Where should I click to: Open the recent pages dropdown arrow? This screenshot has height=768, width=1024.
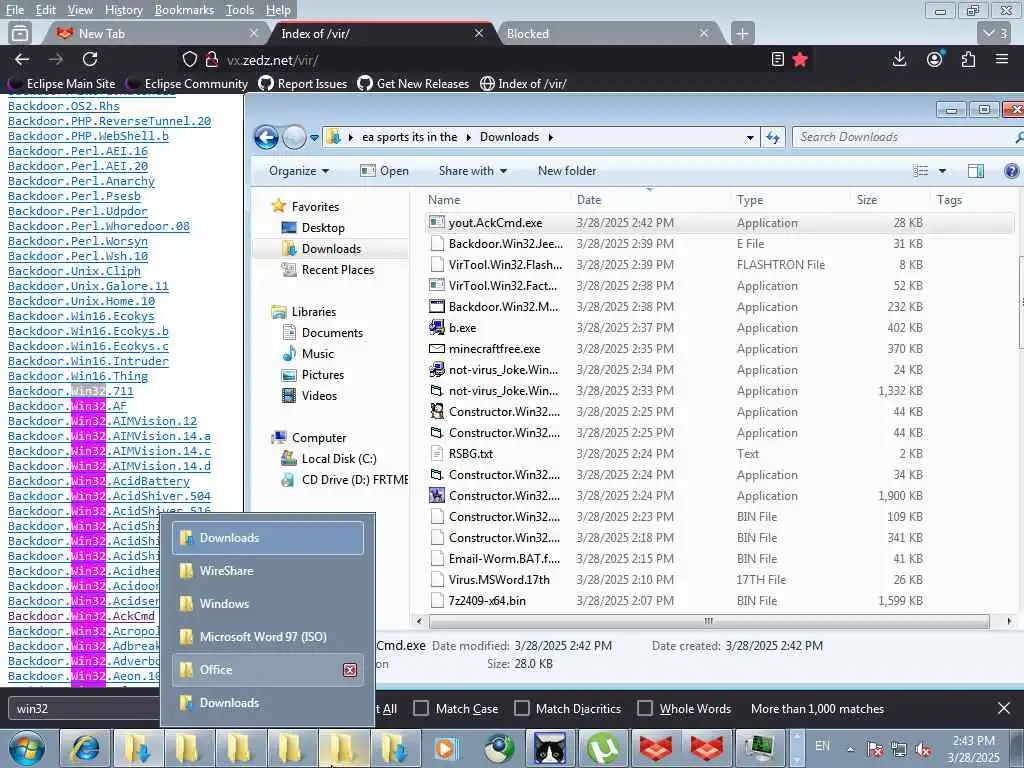point(314,138)
